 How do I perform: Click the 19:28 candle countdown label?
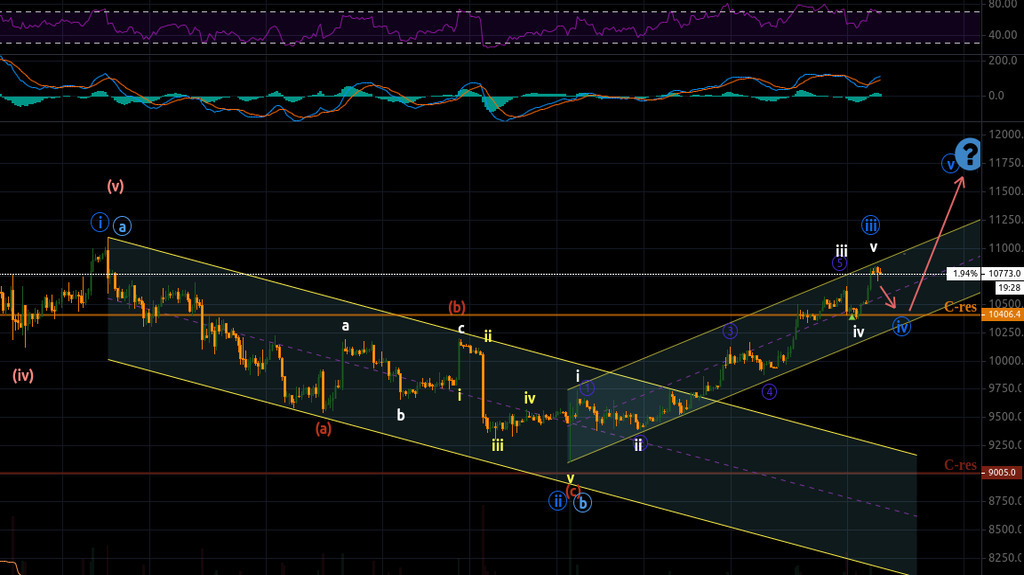1003,287
